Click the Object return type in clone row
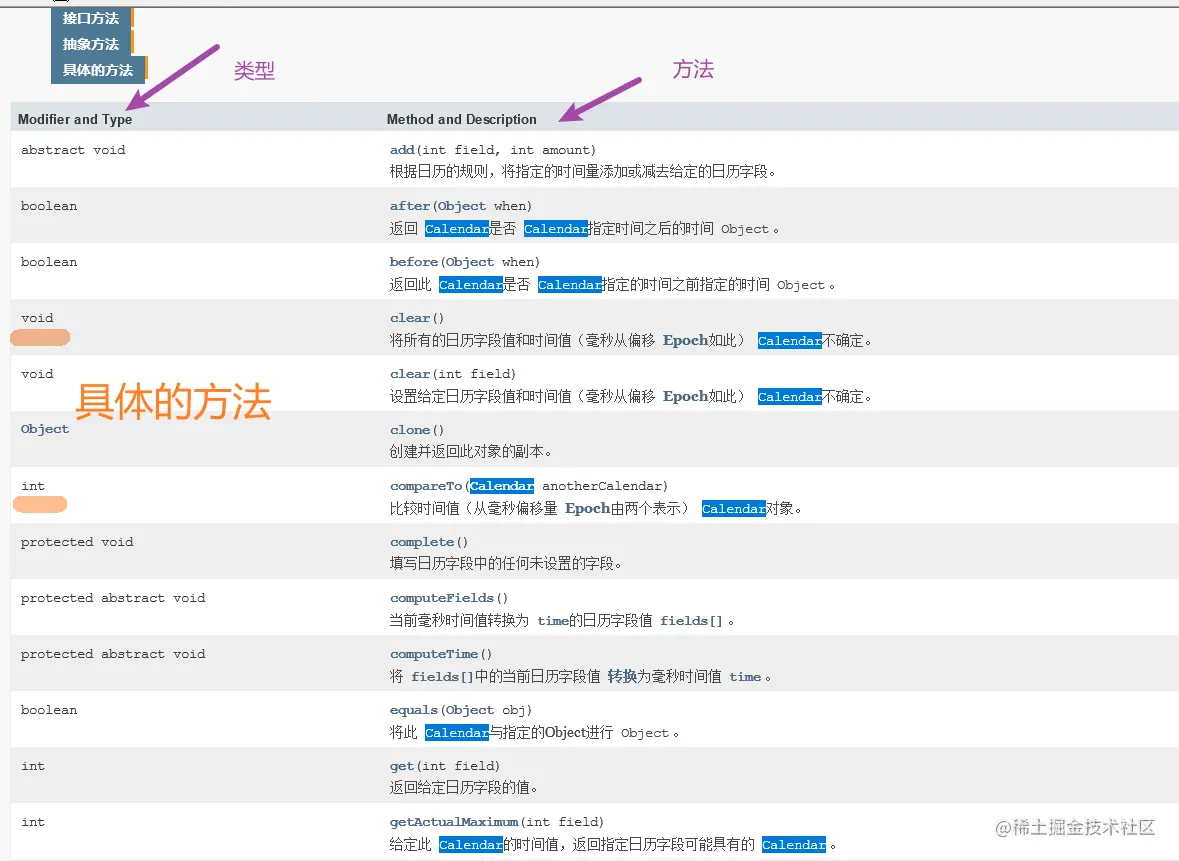Screen dimensions: 1179x861 [x=45, y=429]
